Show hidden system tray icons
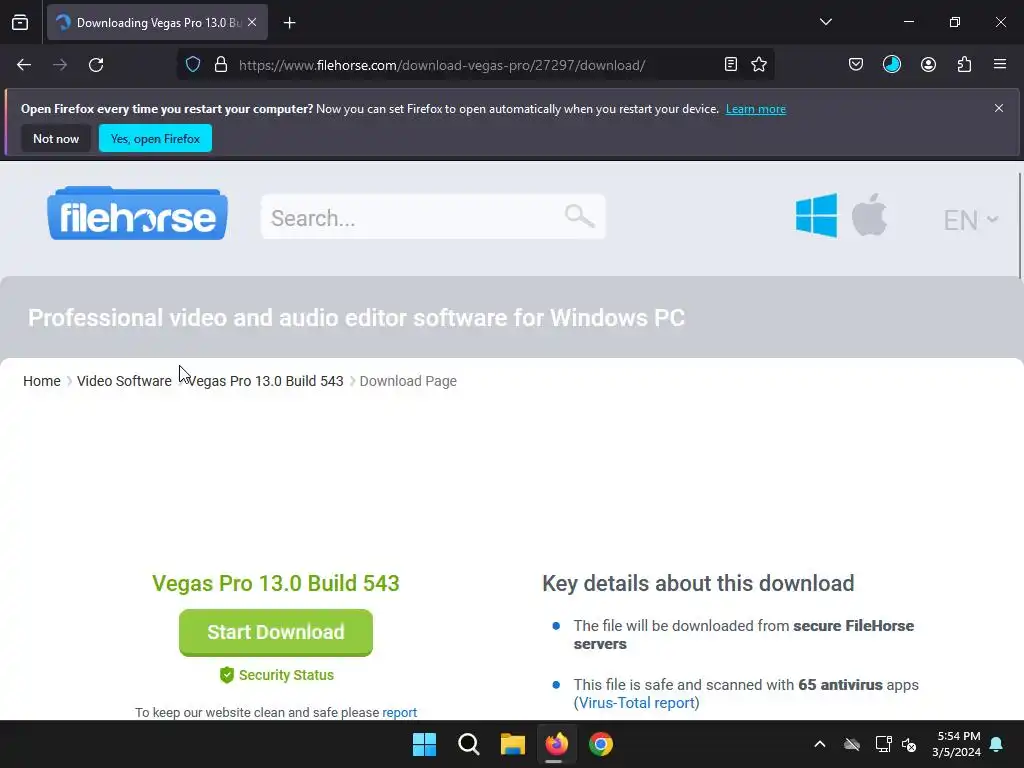Viewport: 1024px width, 768px height. click(820, 744)
